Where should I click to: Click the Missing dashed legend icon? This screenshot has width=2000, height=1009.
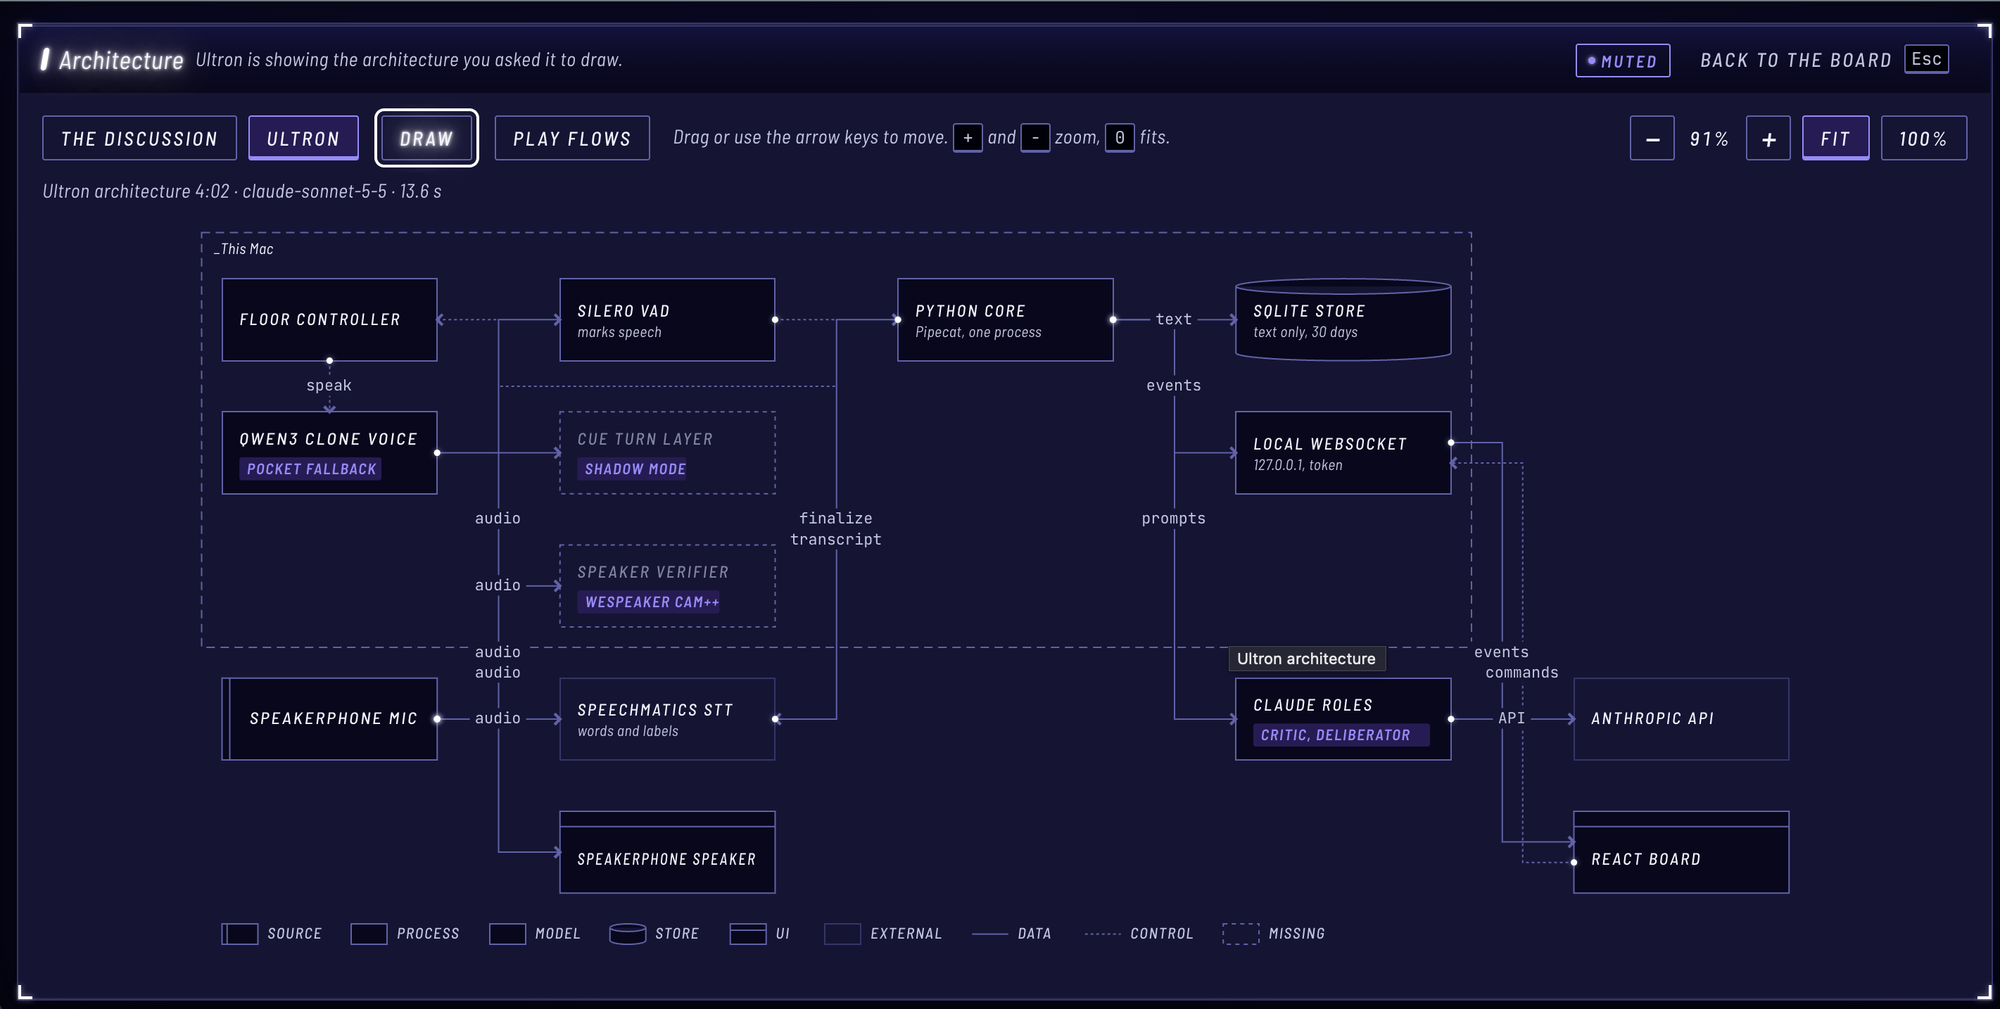(x=1241, y=934)
